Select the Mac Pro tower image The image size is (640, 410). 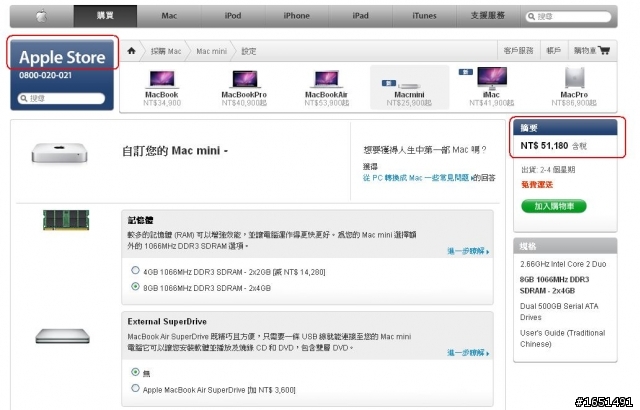[x=574, y=78]
